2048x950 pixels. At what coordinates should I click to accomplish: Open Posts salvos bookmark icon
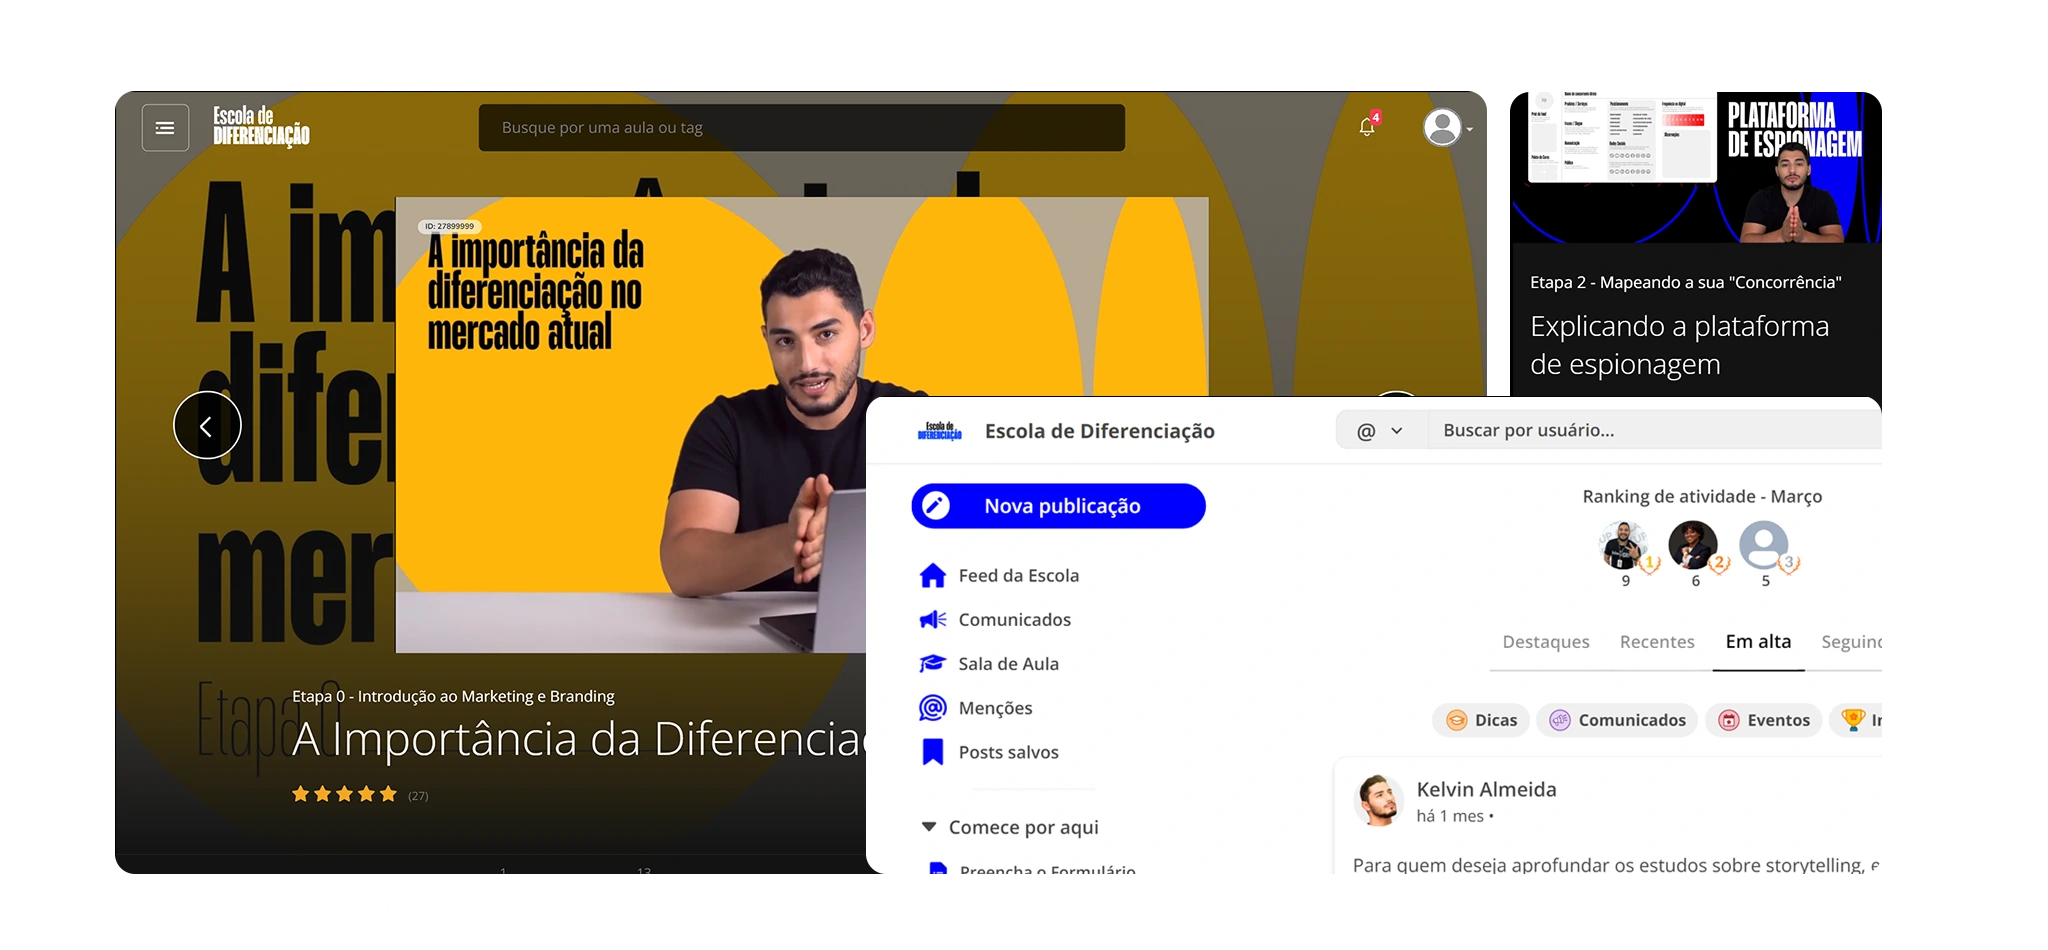point(932,752)
